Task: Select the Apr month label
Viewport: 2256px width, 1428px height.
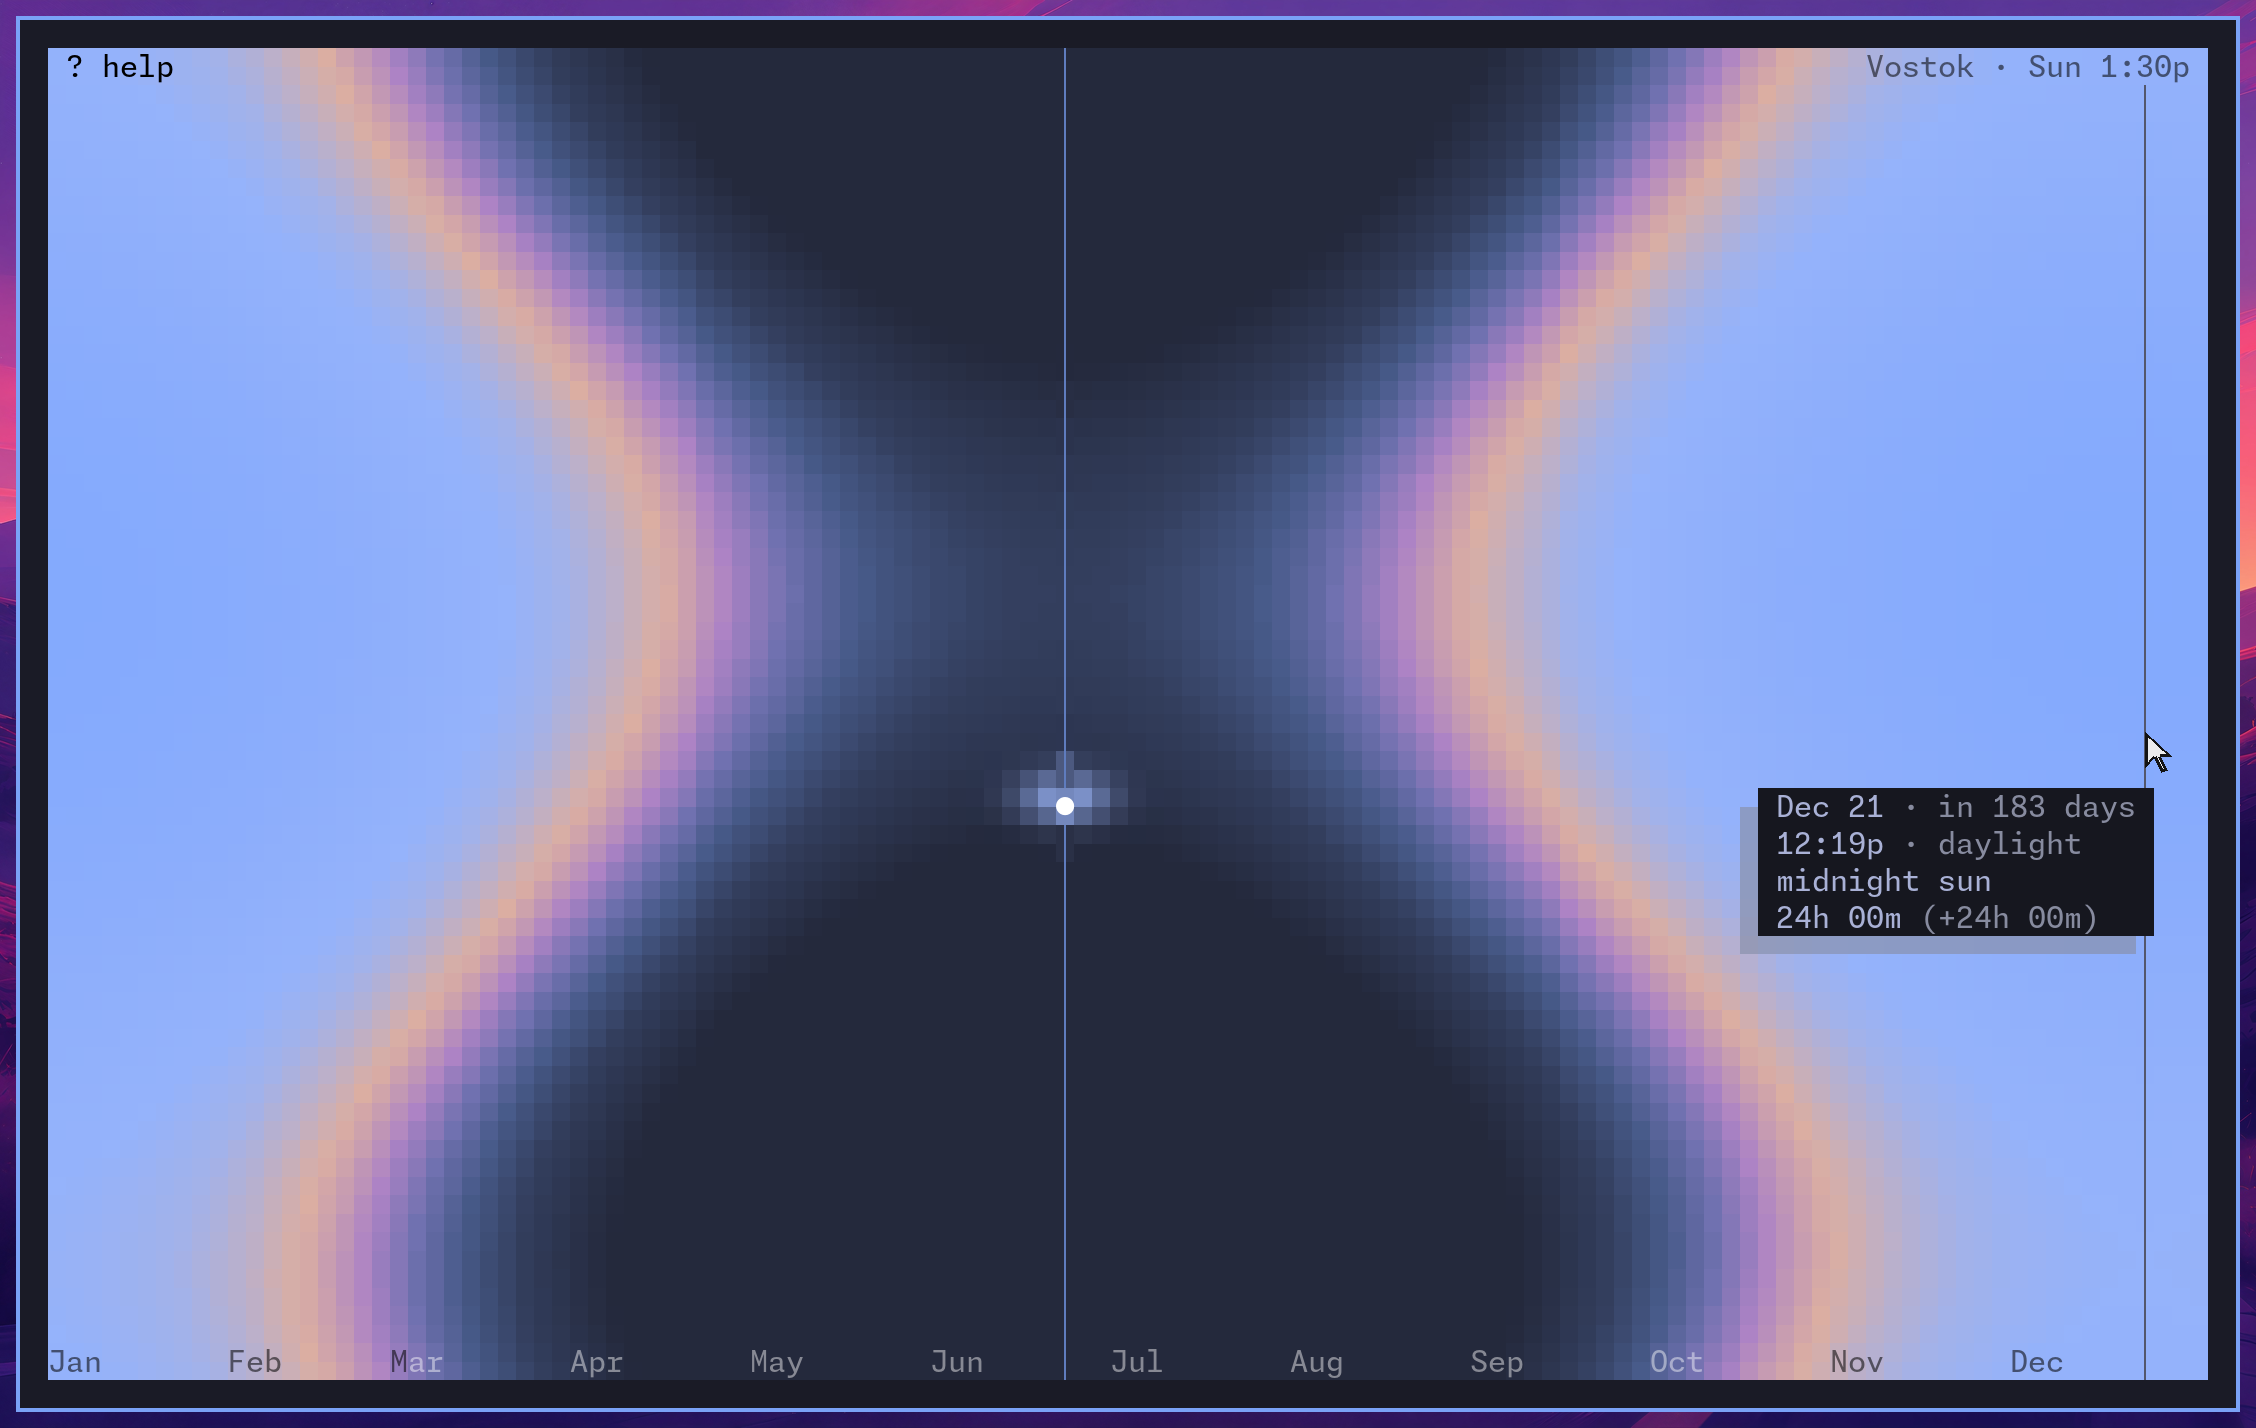Action: coord(597,1362)
